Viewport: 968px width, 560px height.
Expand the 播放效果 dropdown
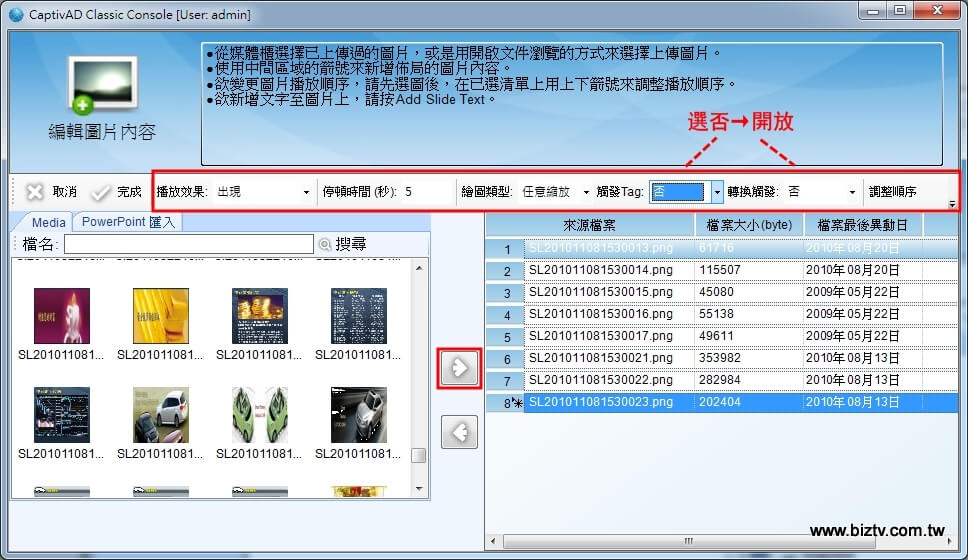pos(306,192)
